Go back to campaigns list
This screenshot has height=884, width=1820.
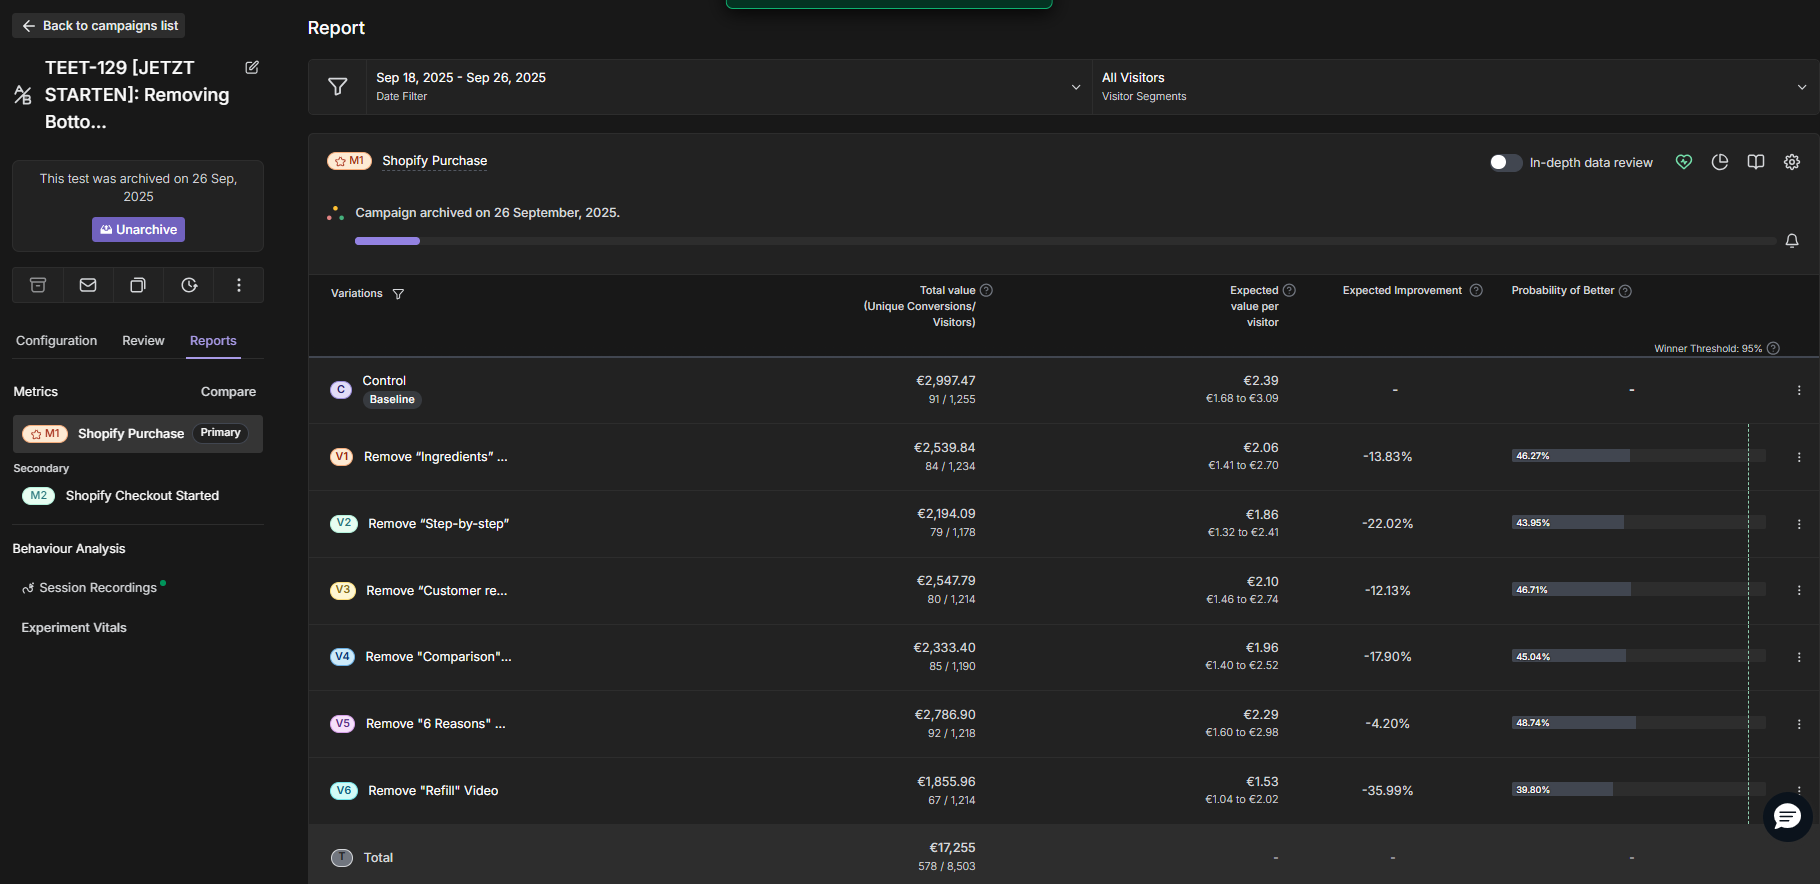(99, 26)
